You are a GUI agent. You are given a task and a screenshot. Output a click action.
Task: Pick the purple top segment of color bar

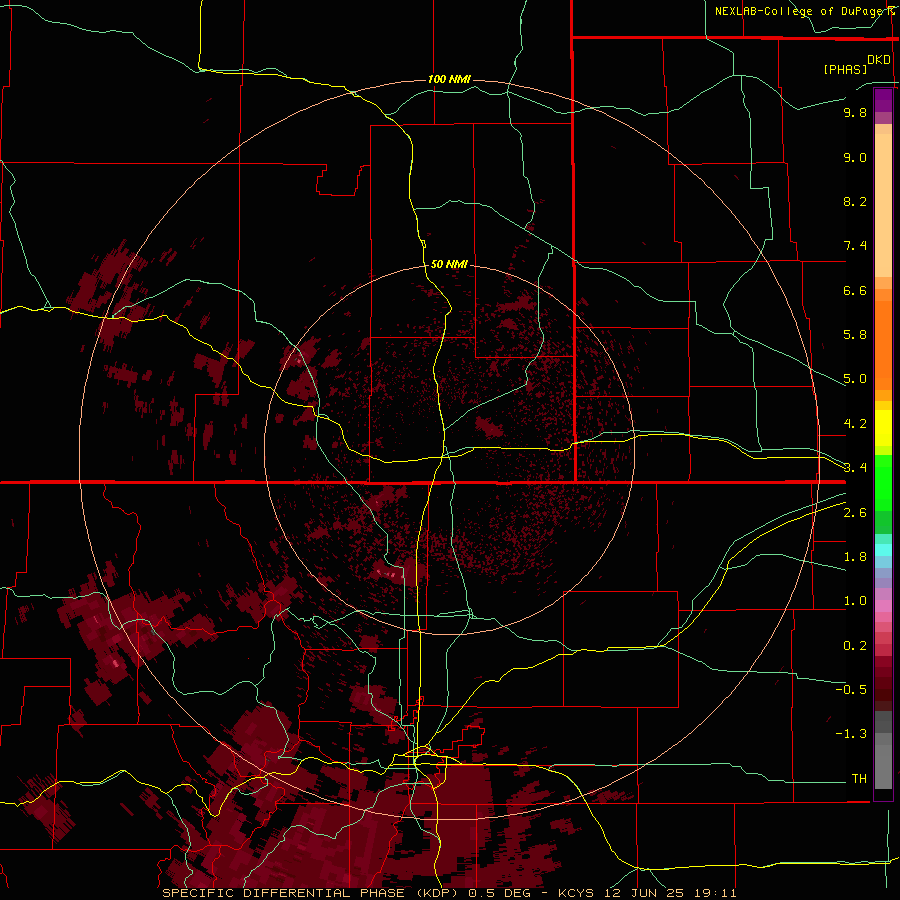(883, 100)
